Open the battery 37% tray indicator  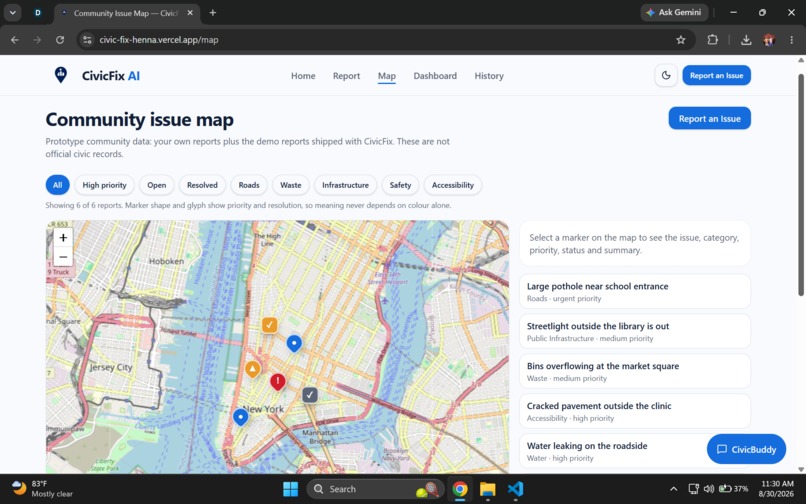(x=734, y=489)
